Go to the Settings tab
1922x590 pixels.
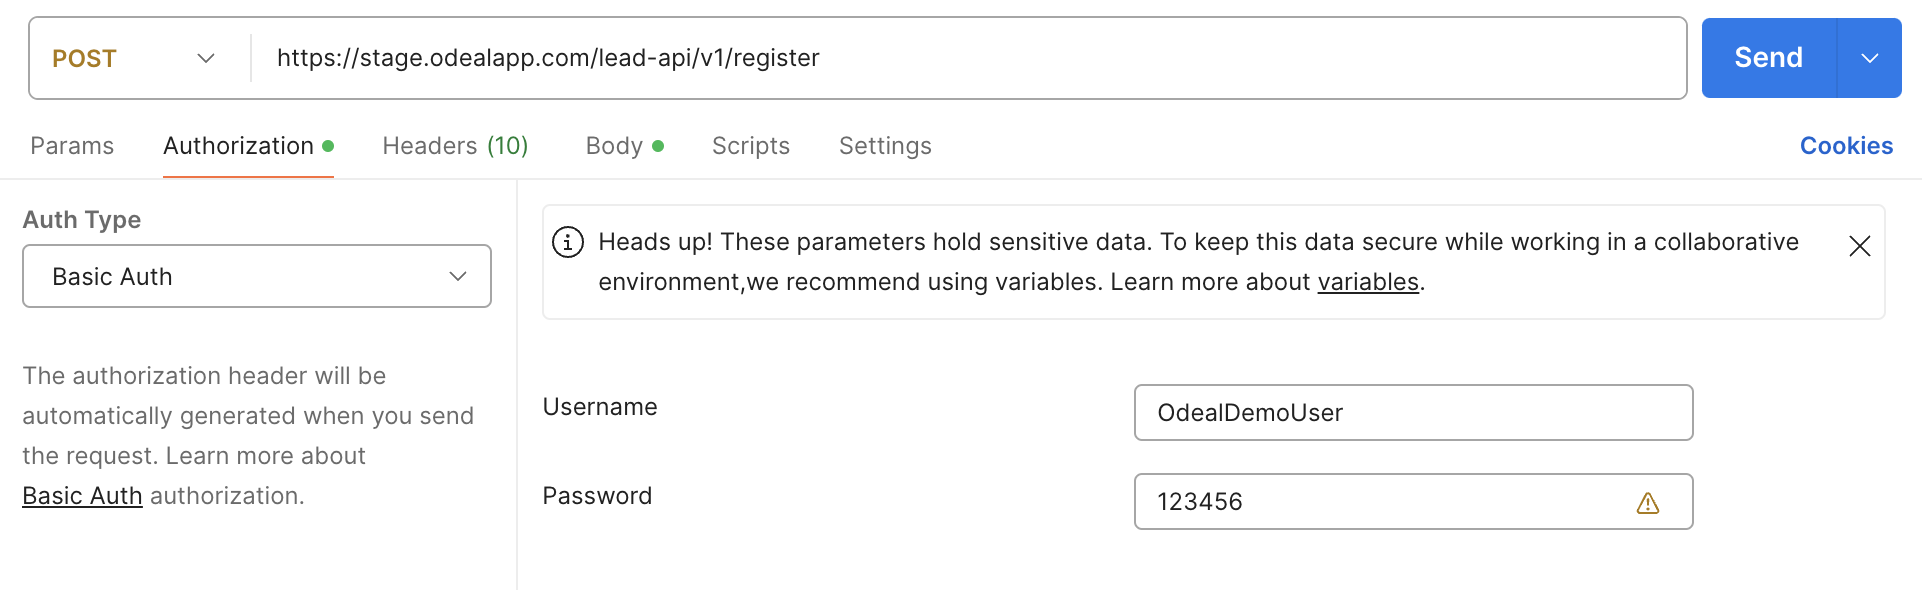[885, 146]
